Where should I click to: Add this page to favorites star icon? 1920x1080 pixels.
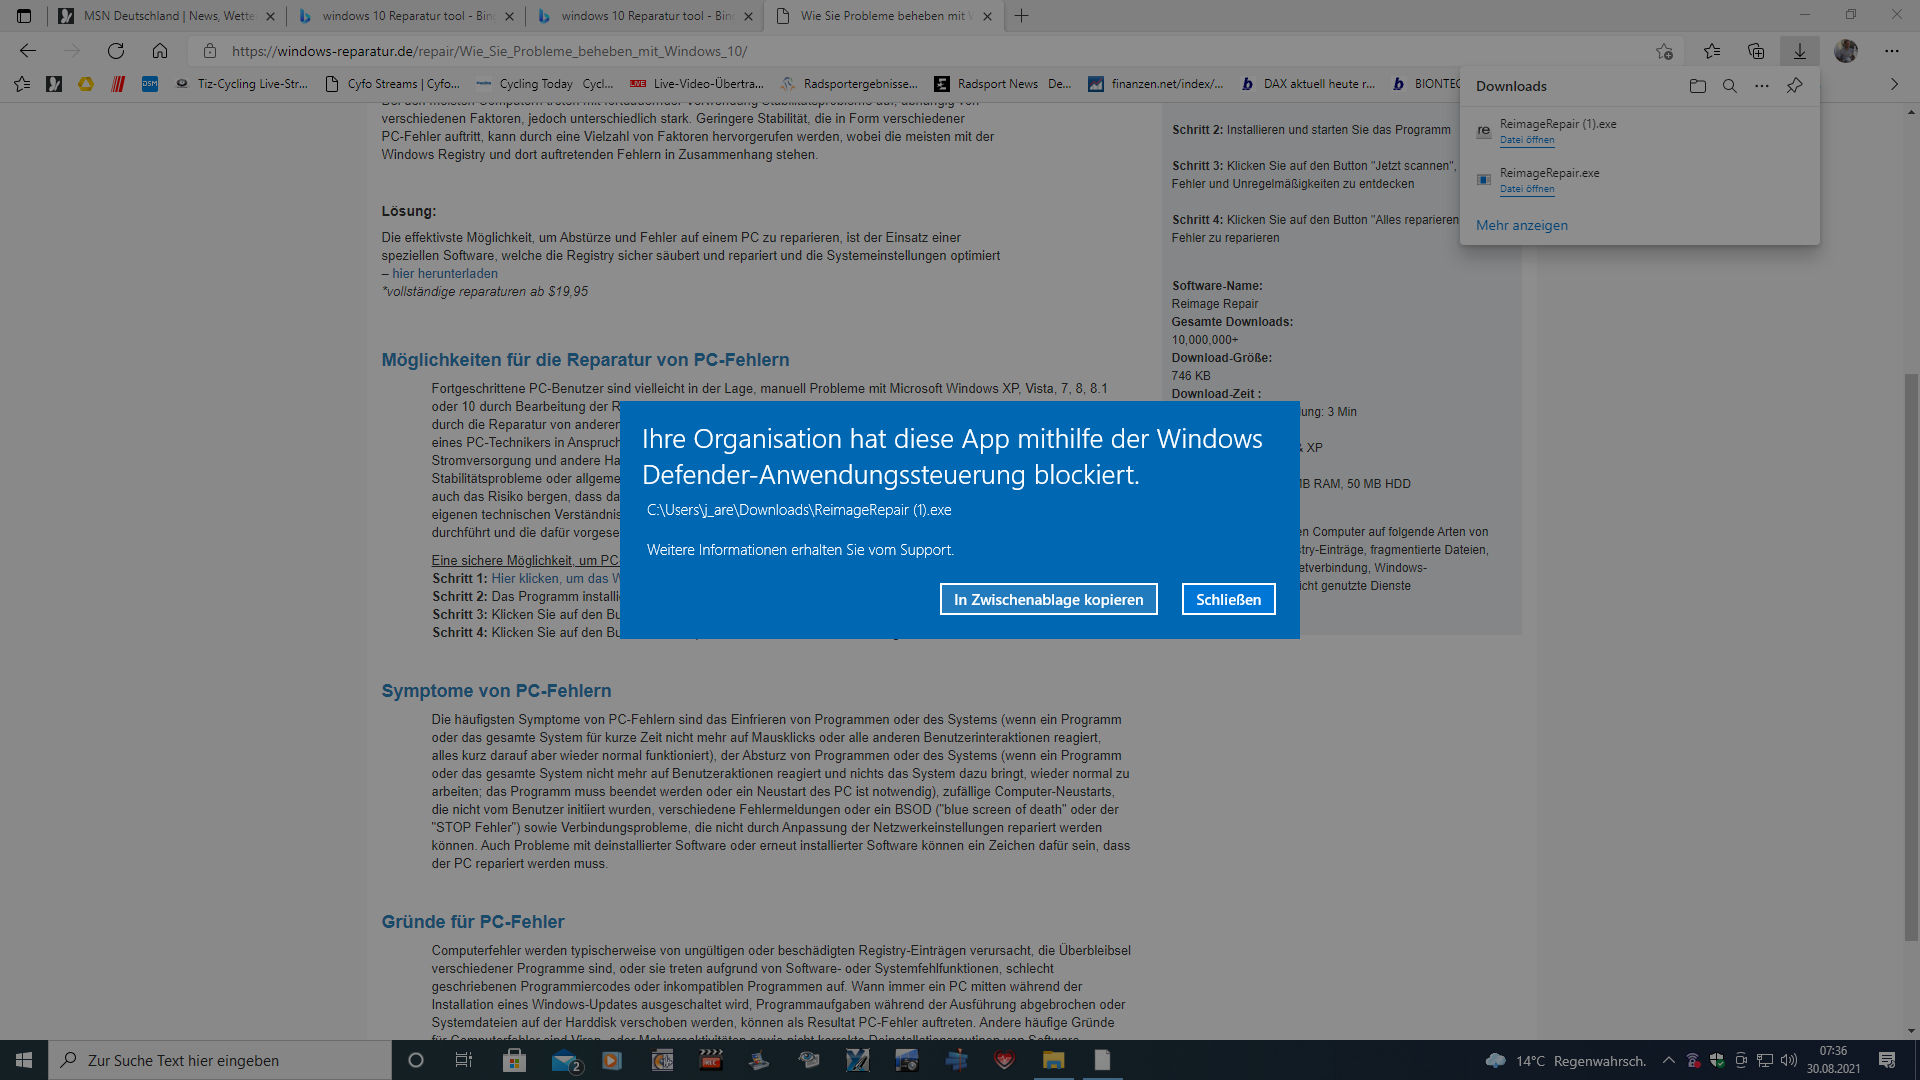pos(1664,51)
